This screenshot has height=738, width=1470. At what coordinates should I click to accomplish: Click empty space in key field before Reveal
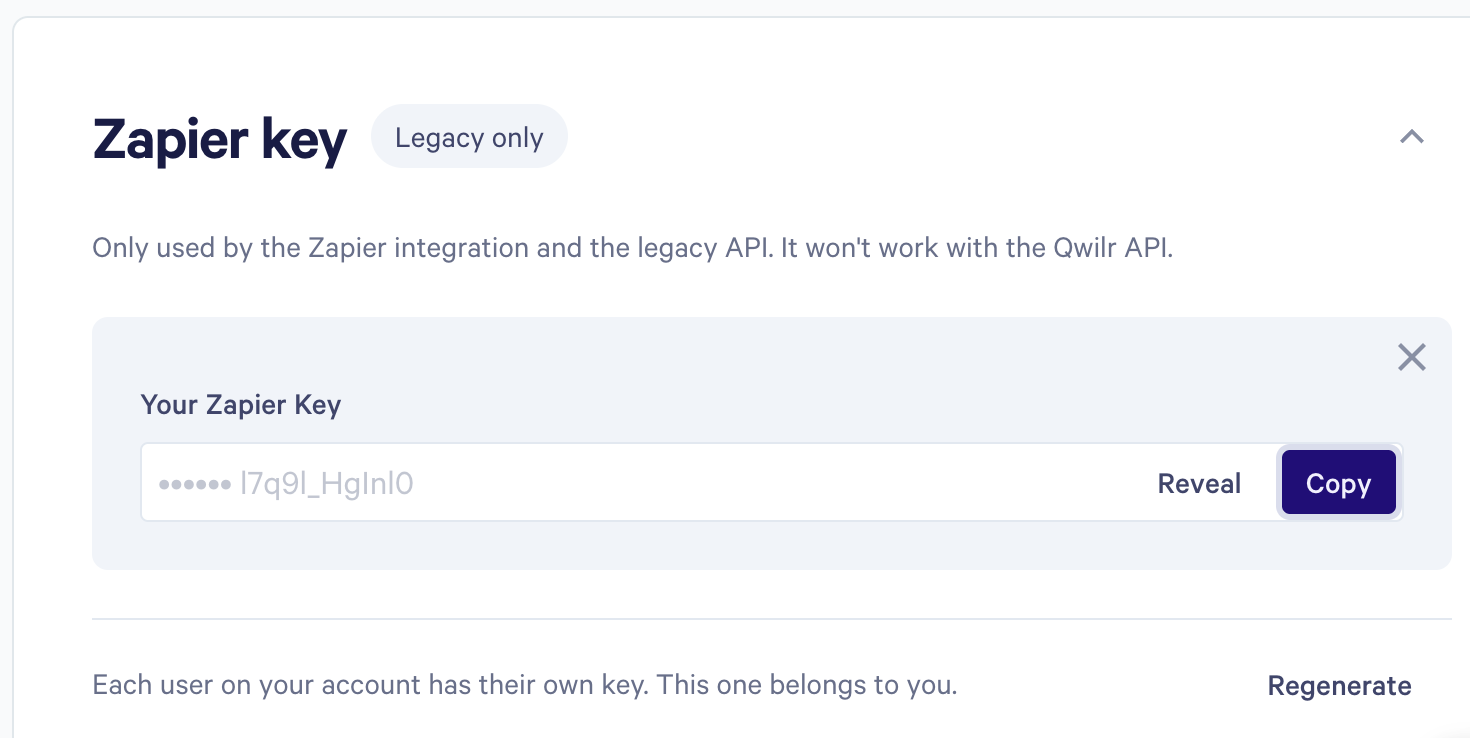click(x=780, y=484)
